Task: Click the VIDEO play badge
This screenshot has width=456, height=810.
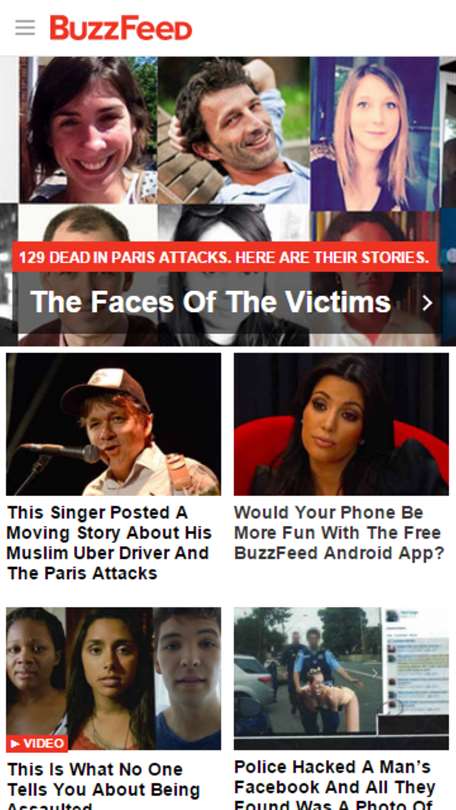Action: (x=37, y=743)
